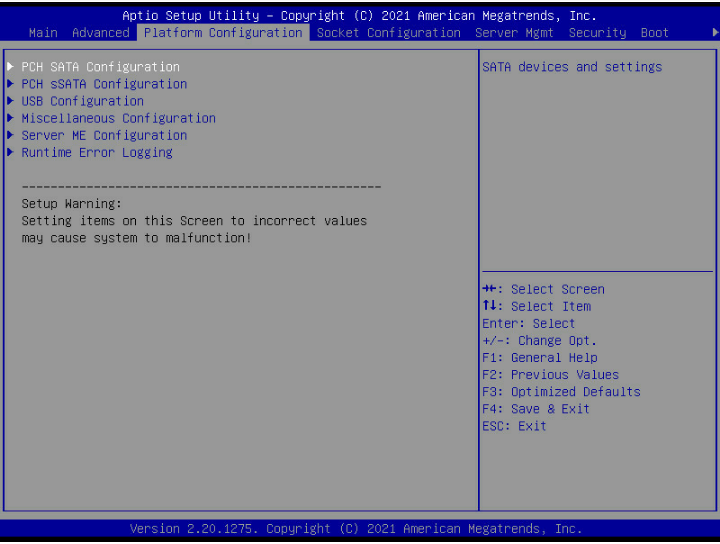This screenshot has width=720, height=544.
Task: Click F2: Previous Values in key legend
Action: (550, 374)
